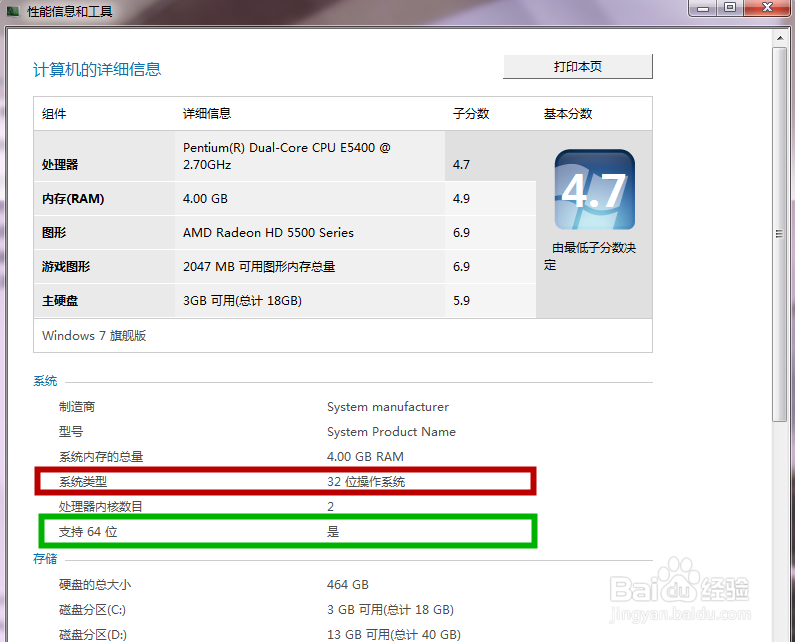Click the 磁盘分区(D:) label

[93, 634]
